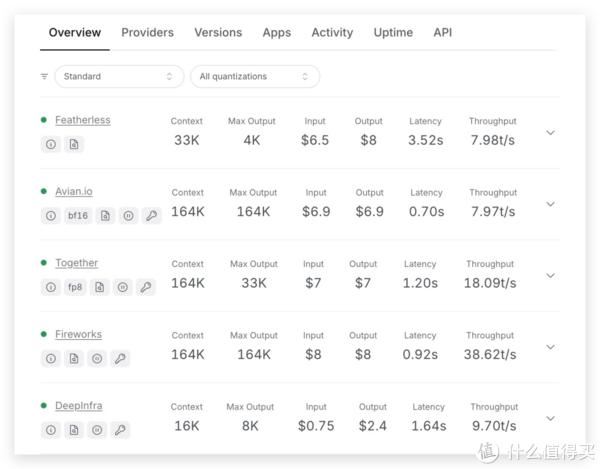This screenshot has height=469, width=600.
Task: Switch to the Providers tab
Action: pyautogui.click(x=147, y=32)
